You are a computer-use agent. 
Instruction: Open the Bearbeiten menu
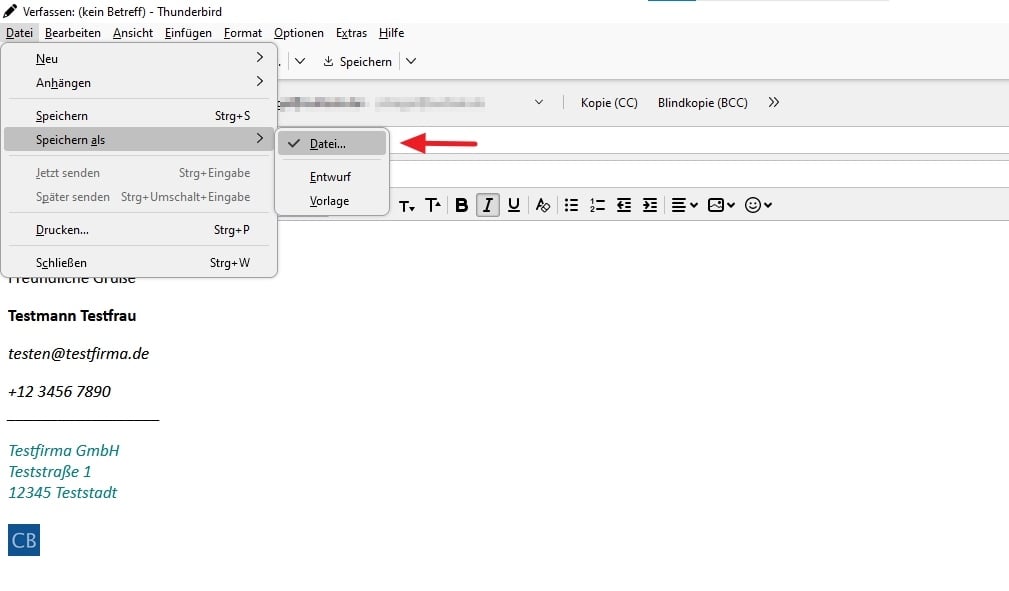coord(73,33)
